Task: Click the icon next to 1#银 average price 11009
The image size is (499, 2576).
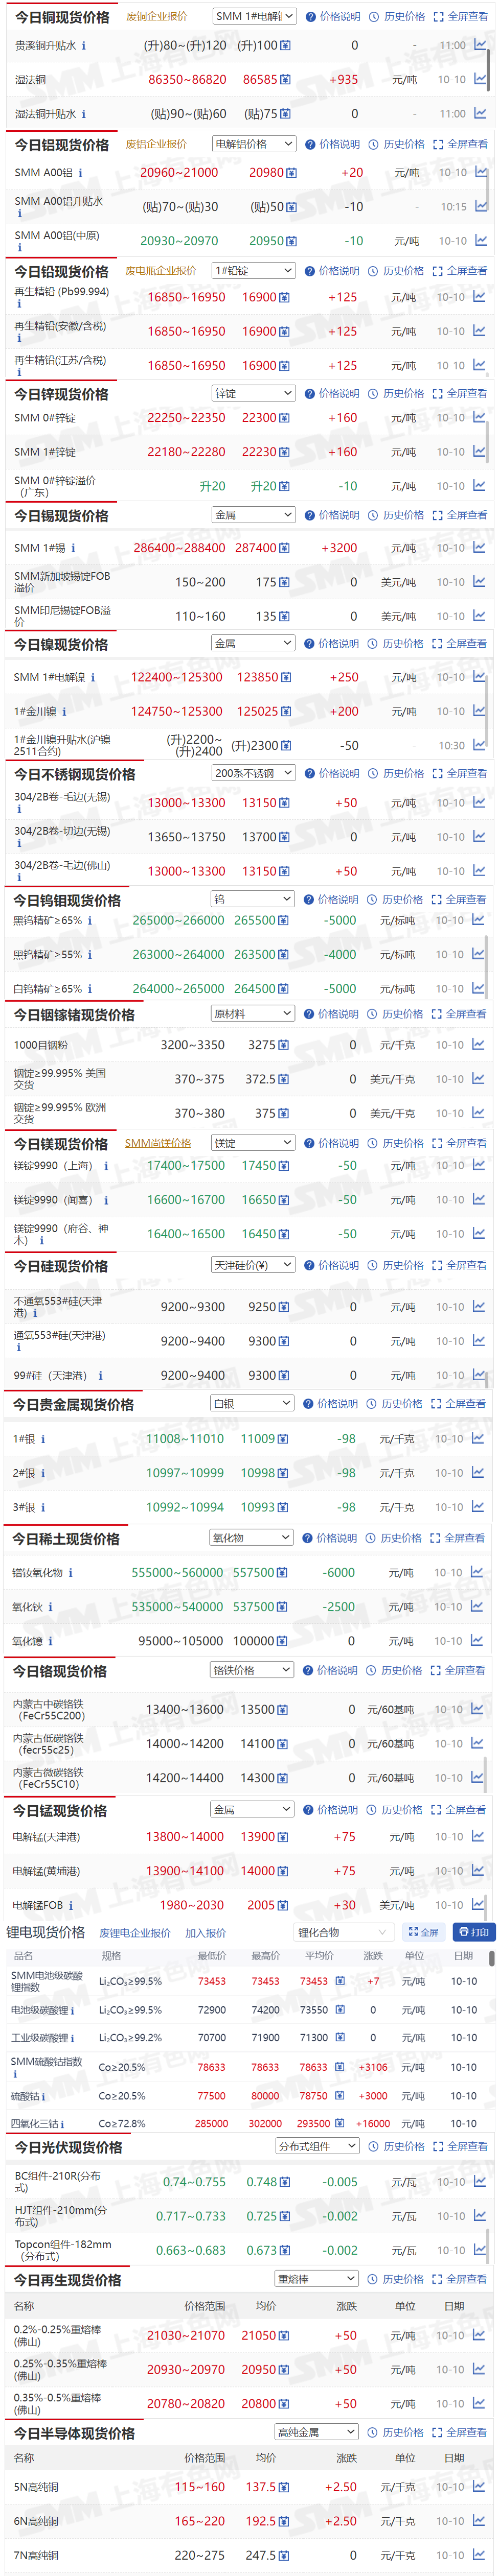Action: click(x=283, y=1439)
